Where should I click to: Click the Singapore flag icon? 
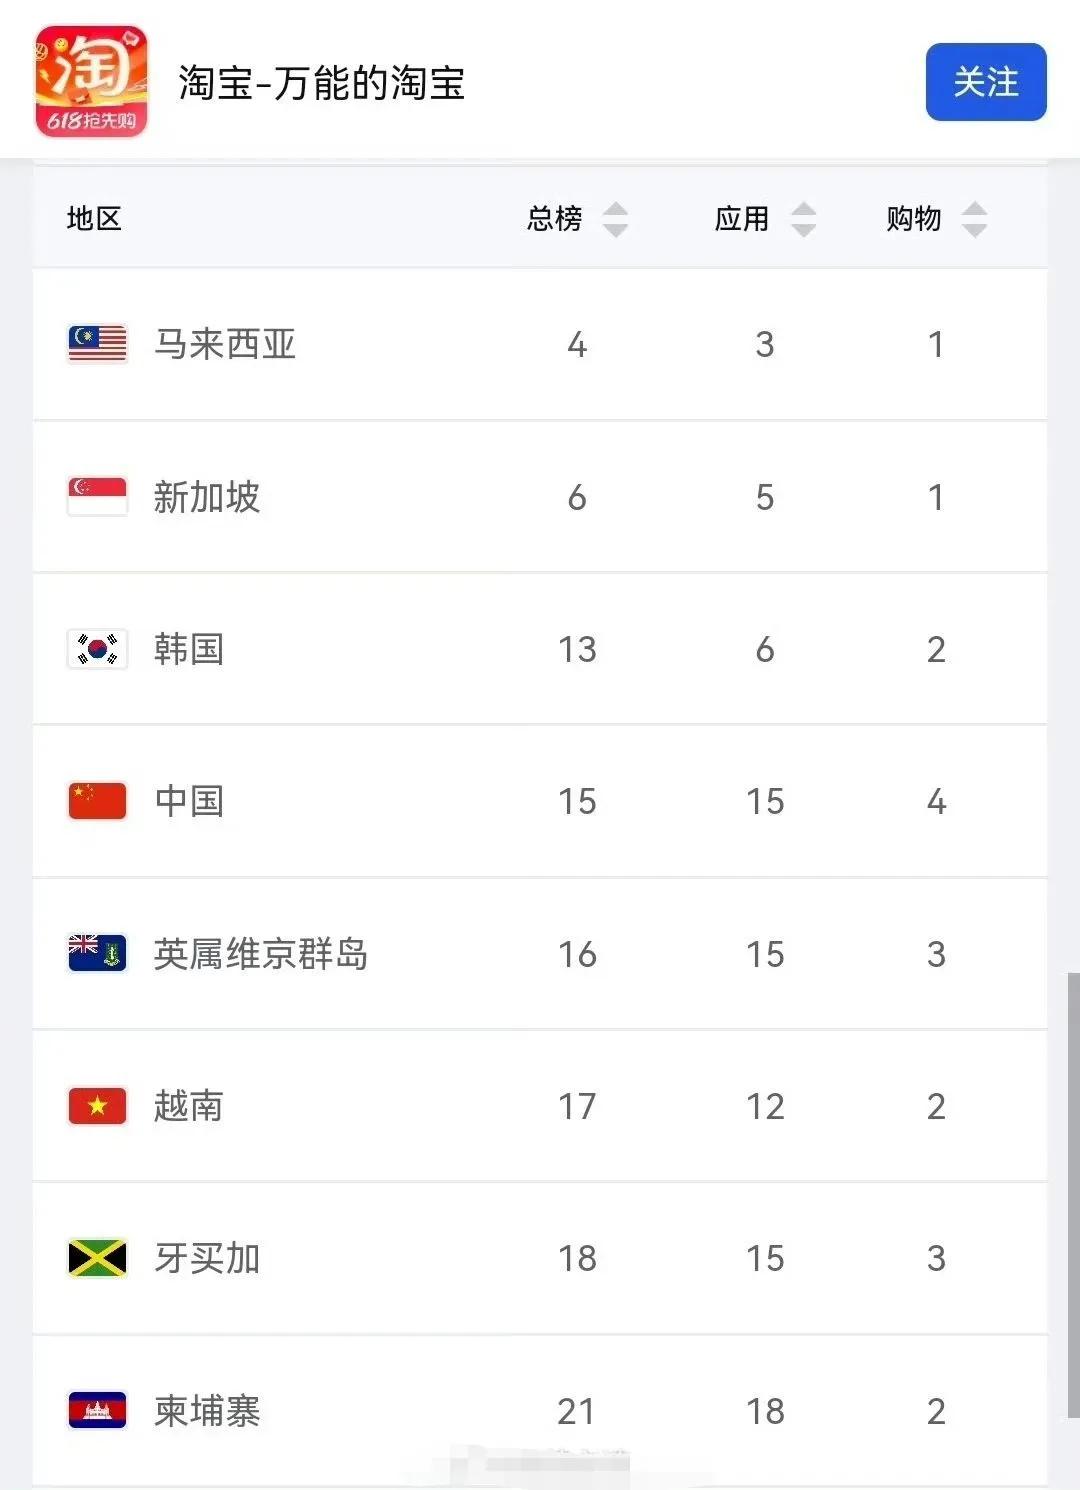tap(97, 496)
